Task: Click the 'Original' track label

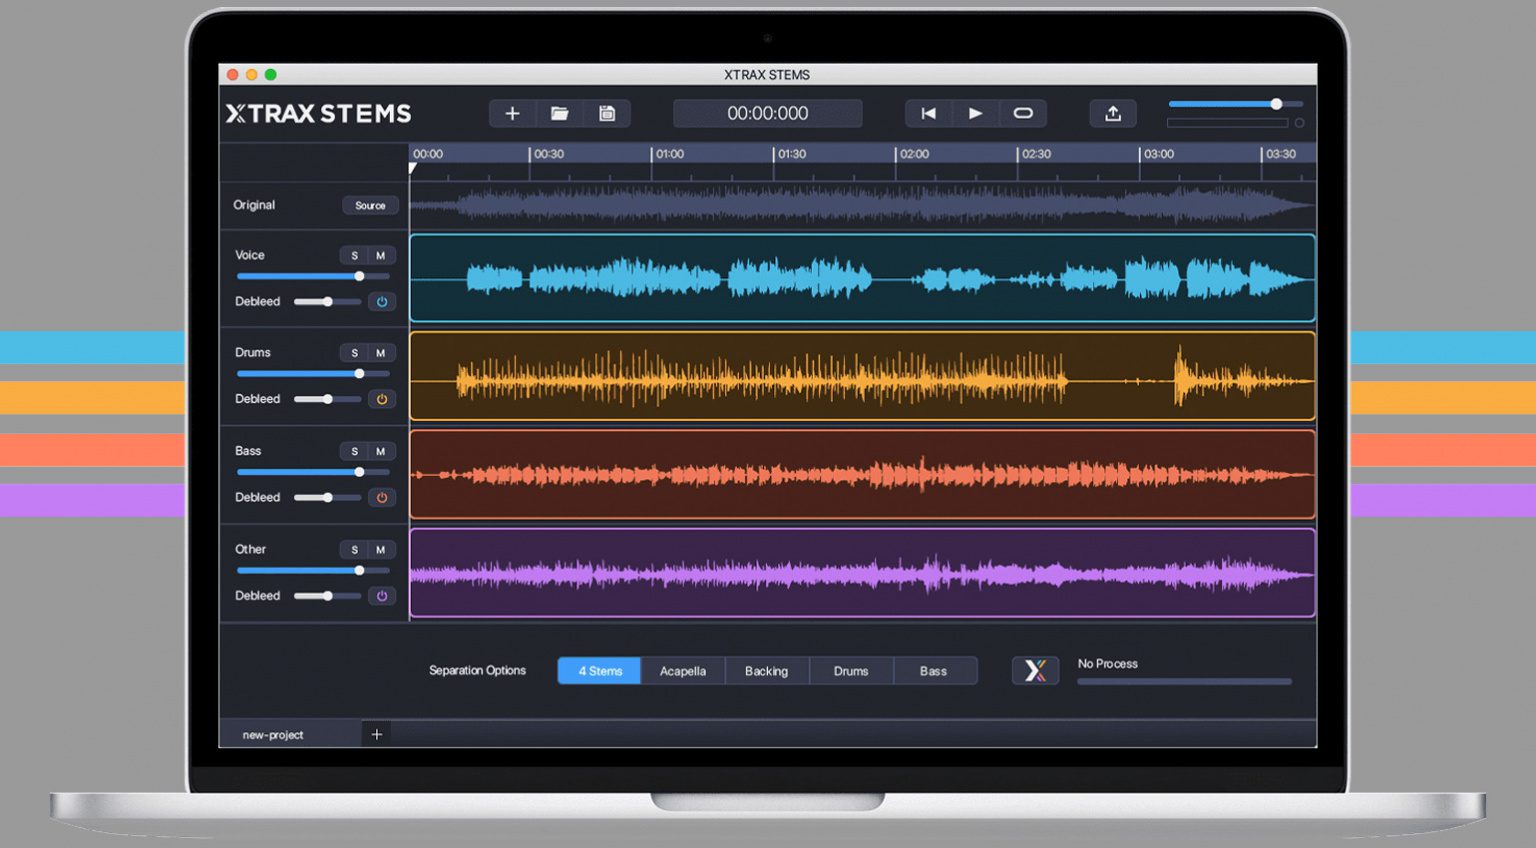Action: coord(254,205)
